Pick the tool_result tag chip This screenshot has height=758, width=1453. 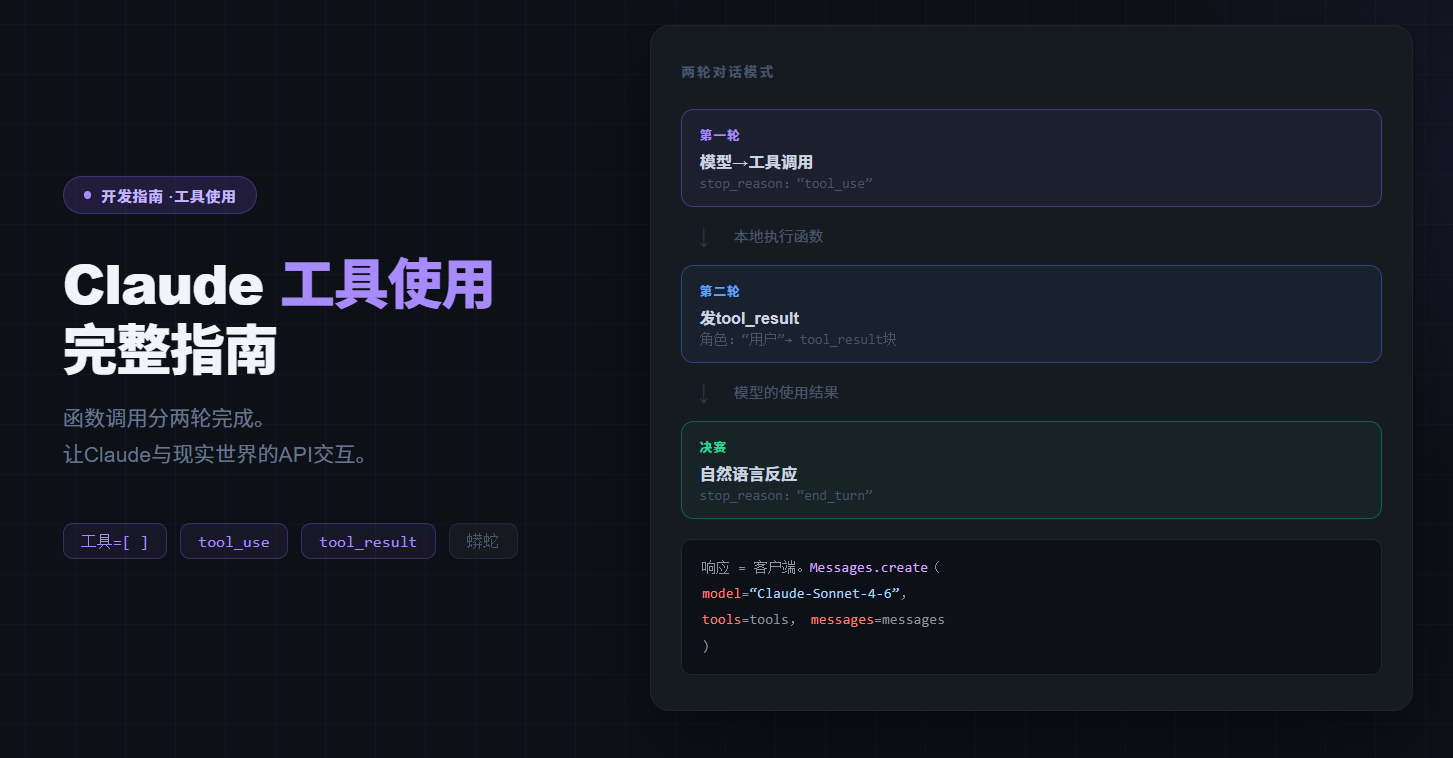368,541
